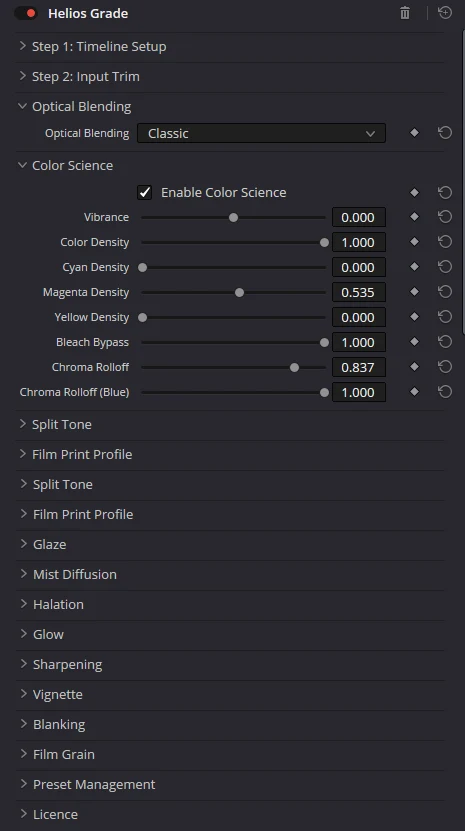Screen dimensions: 465x831
Task: Reset all Helios Grade settings icon
Action: point(445,13)
